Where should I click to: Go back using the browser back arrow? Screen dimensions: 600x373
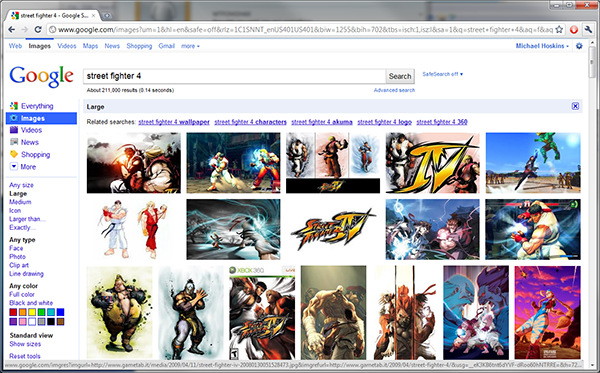[11, 29]
